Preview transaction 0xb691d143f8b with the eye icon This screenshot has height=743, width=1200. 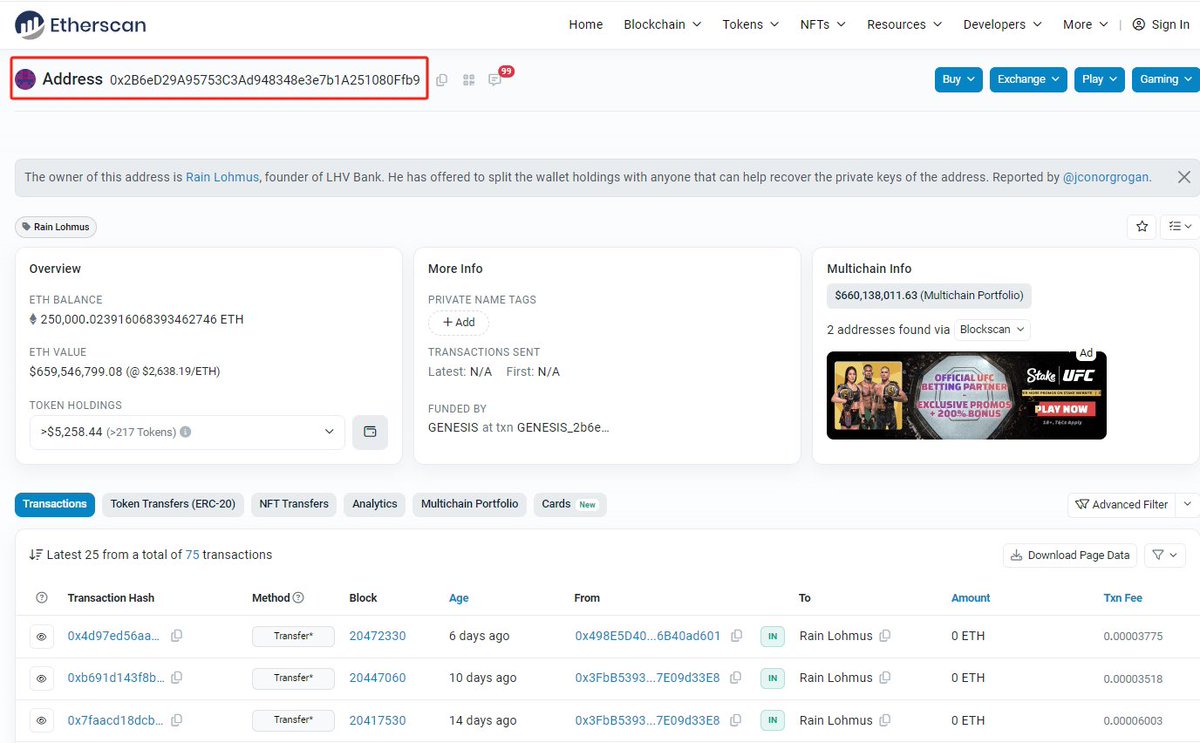pyautogui.click(x=42, y=678)
